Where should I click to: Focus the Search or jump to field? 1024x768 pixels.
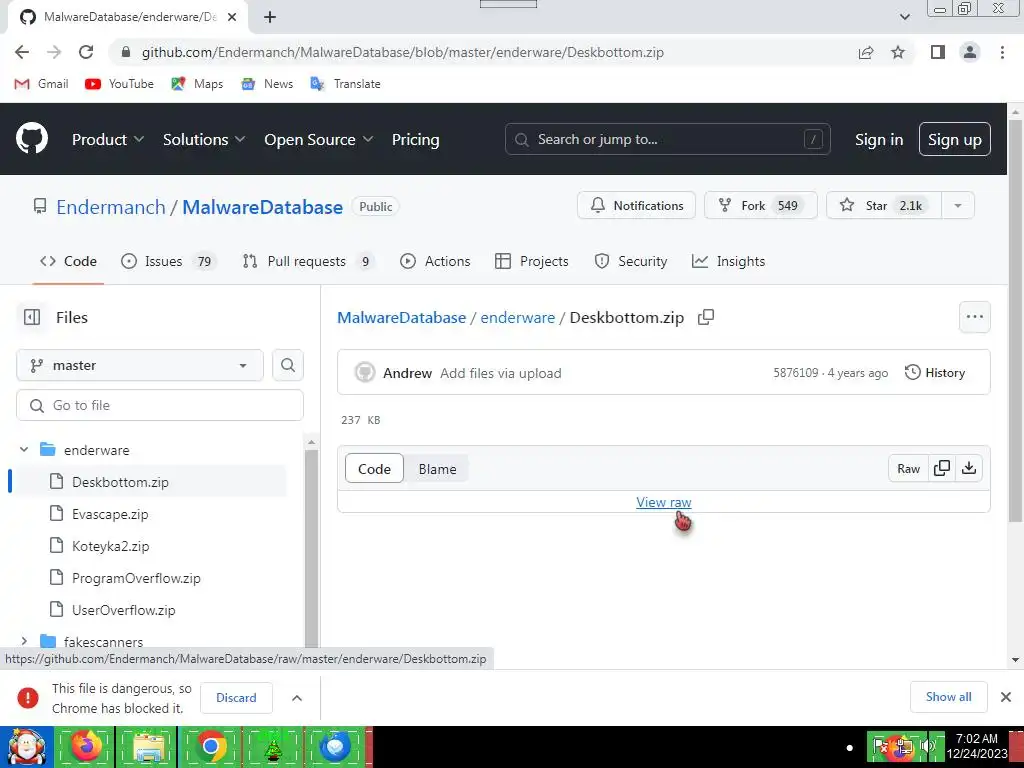667,139
